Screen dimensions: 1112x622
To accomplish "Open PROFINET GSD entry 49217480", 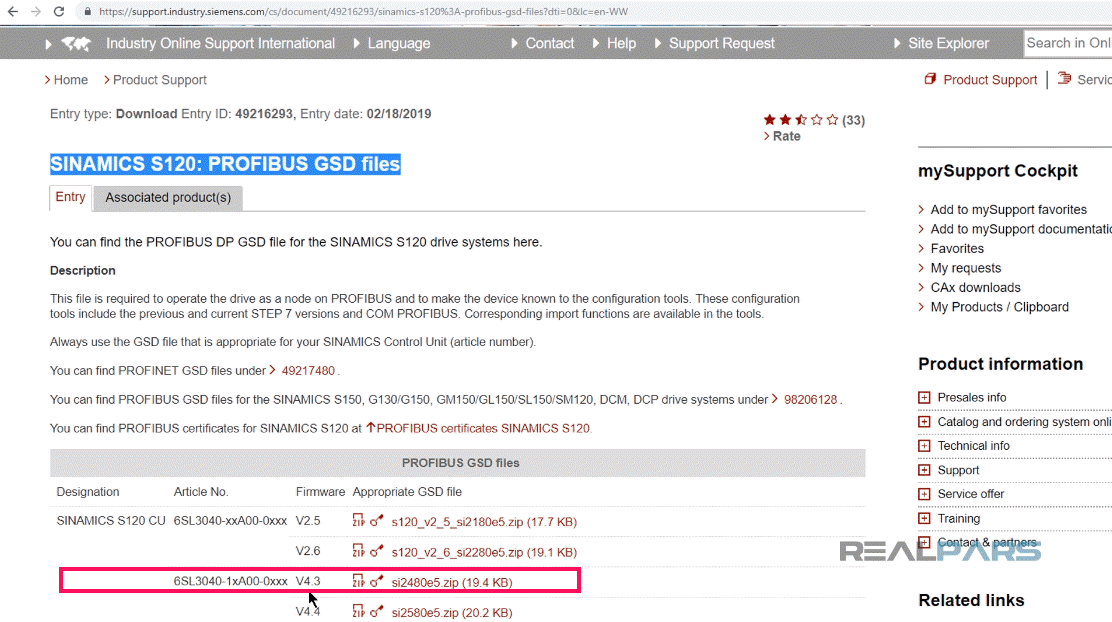I will point(308,371).
